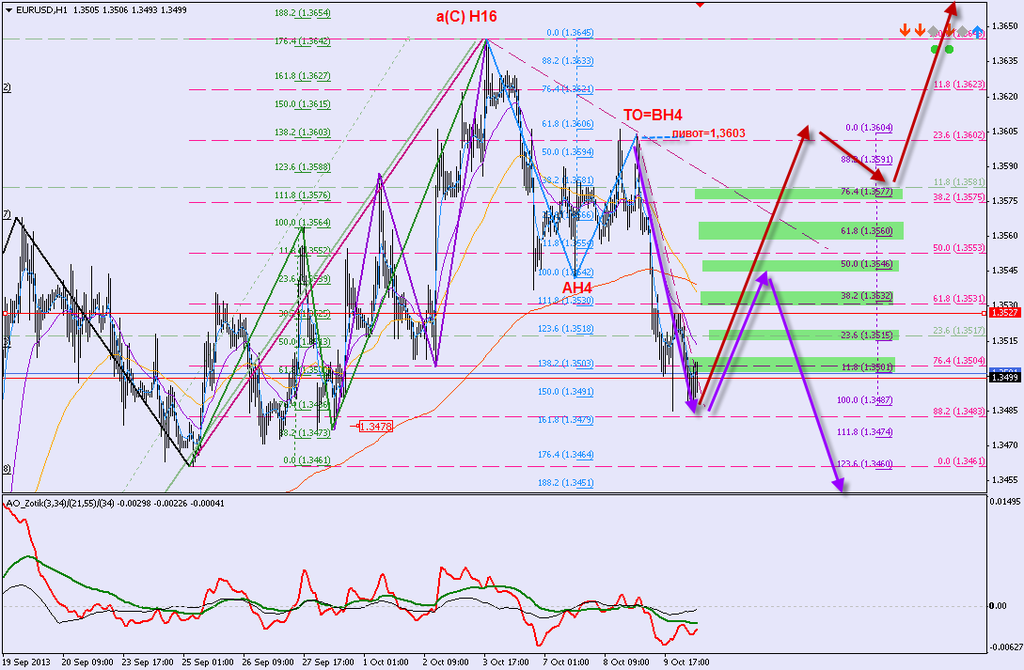Select green Fibonacci label 176.4 (1.3642)
Viewport: 1024px width, 670px height.
pyautogui.click(x=302, y=41)
